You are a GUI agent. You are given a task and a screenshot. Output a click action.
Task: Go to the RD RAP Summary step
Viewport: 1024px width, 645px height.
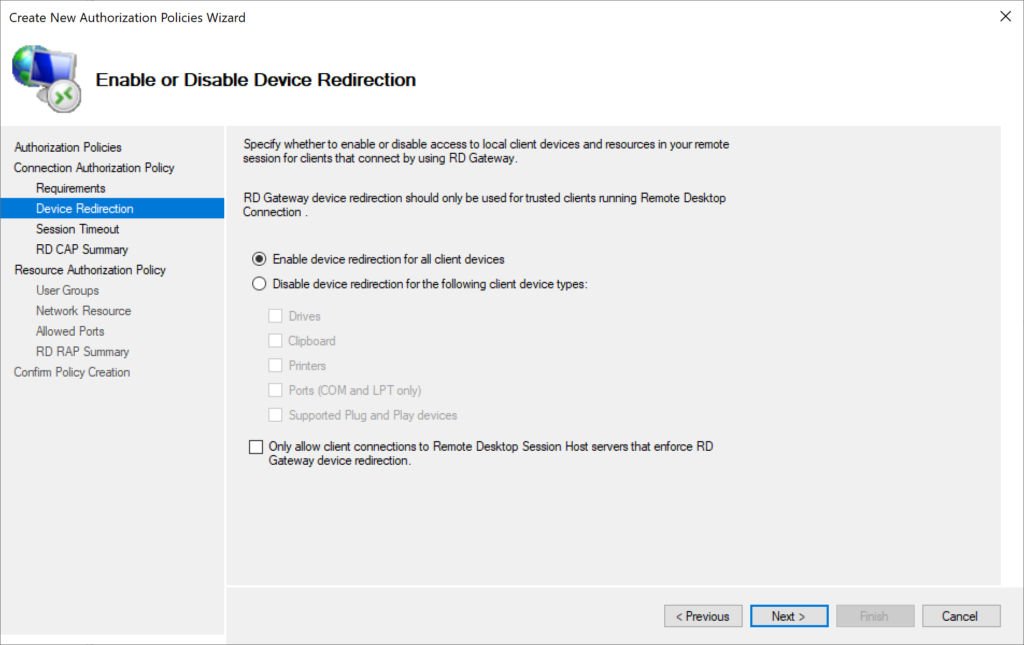pos(82,351)
